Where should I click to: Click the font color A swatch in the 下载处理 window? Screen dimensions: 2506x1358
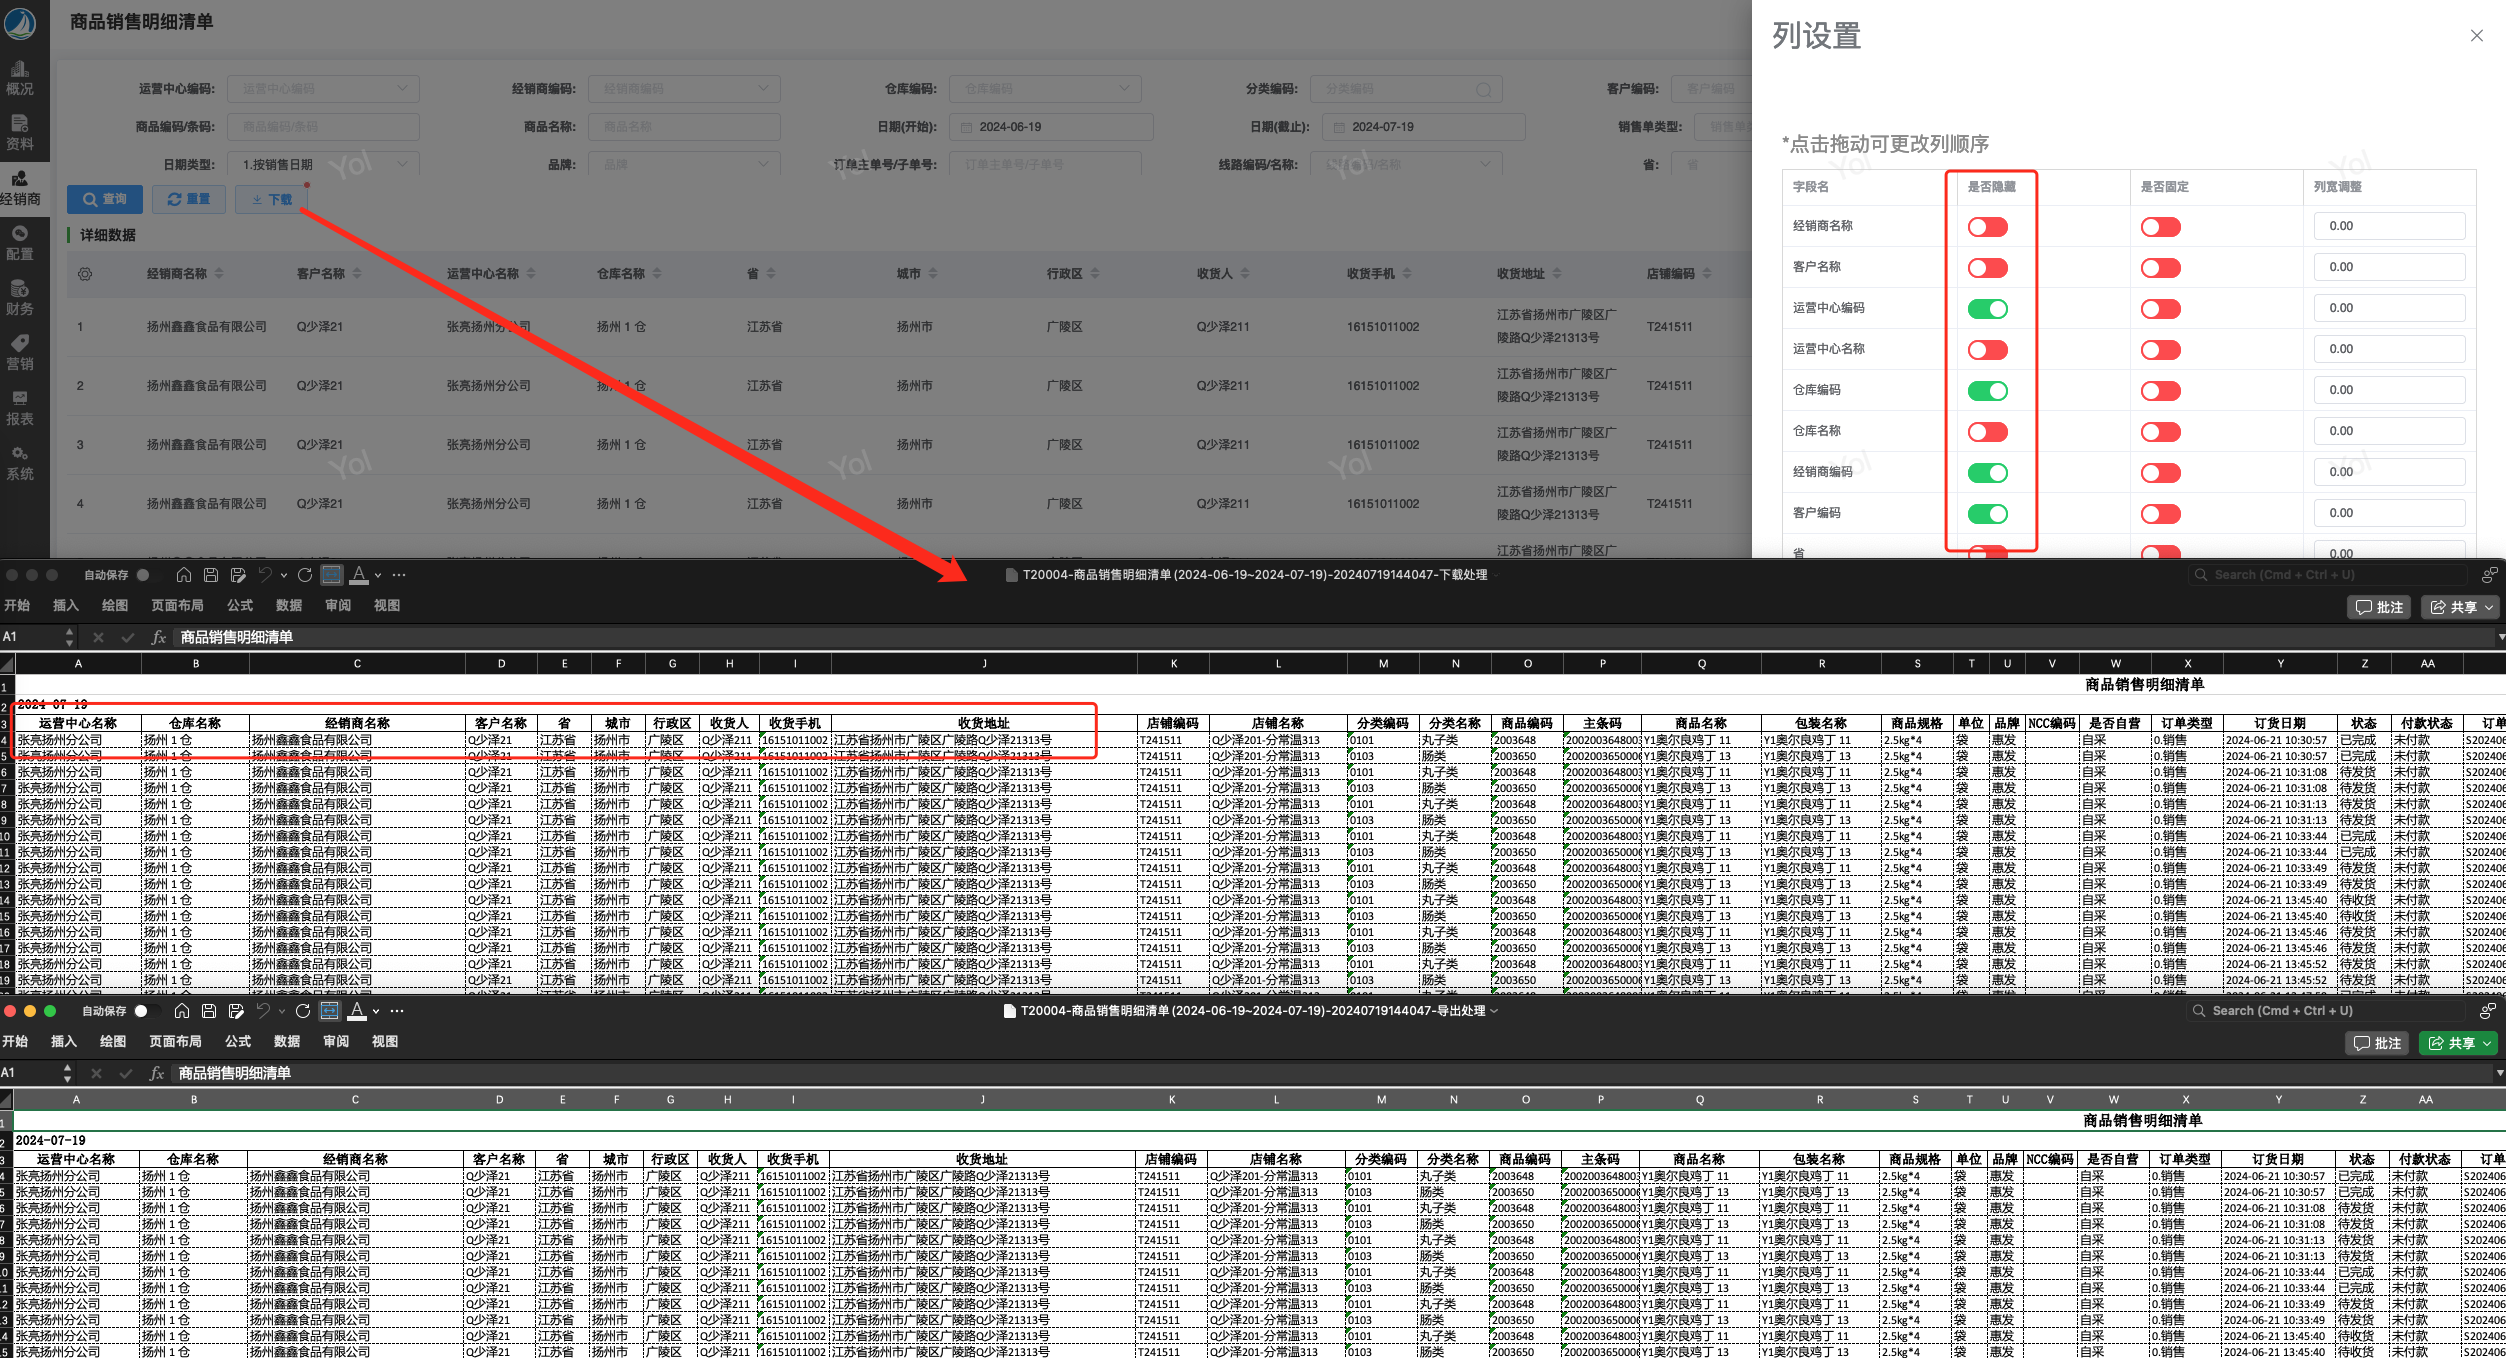click(358, 575)
